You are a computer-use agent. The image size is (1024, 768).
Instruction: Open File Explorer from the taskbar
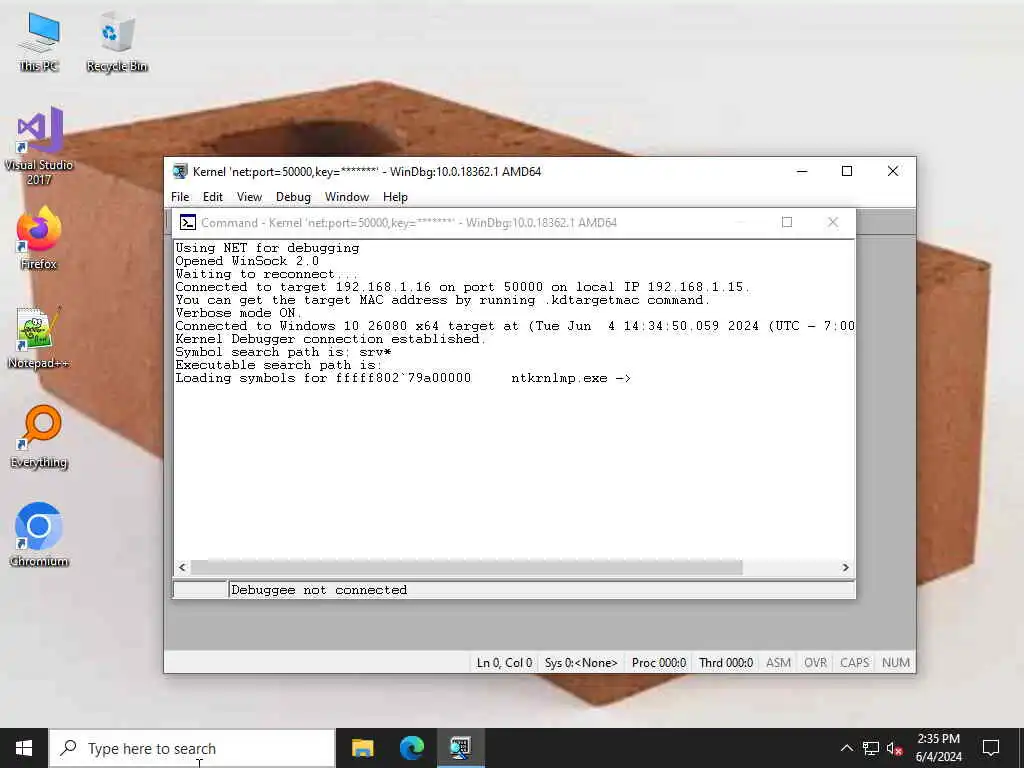[x=362, y=748]
